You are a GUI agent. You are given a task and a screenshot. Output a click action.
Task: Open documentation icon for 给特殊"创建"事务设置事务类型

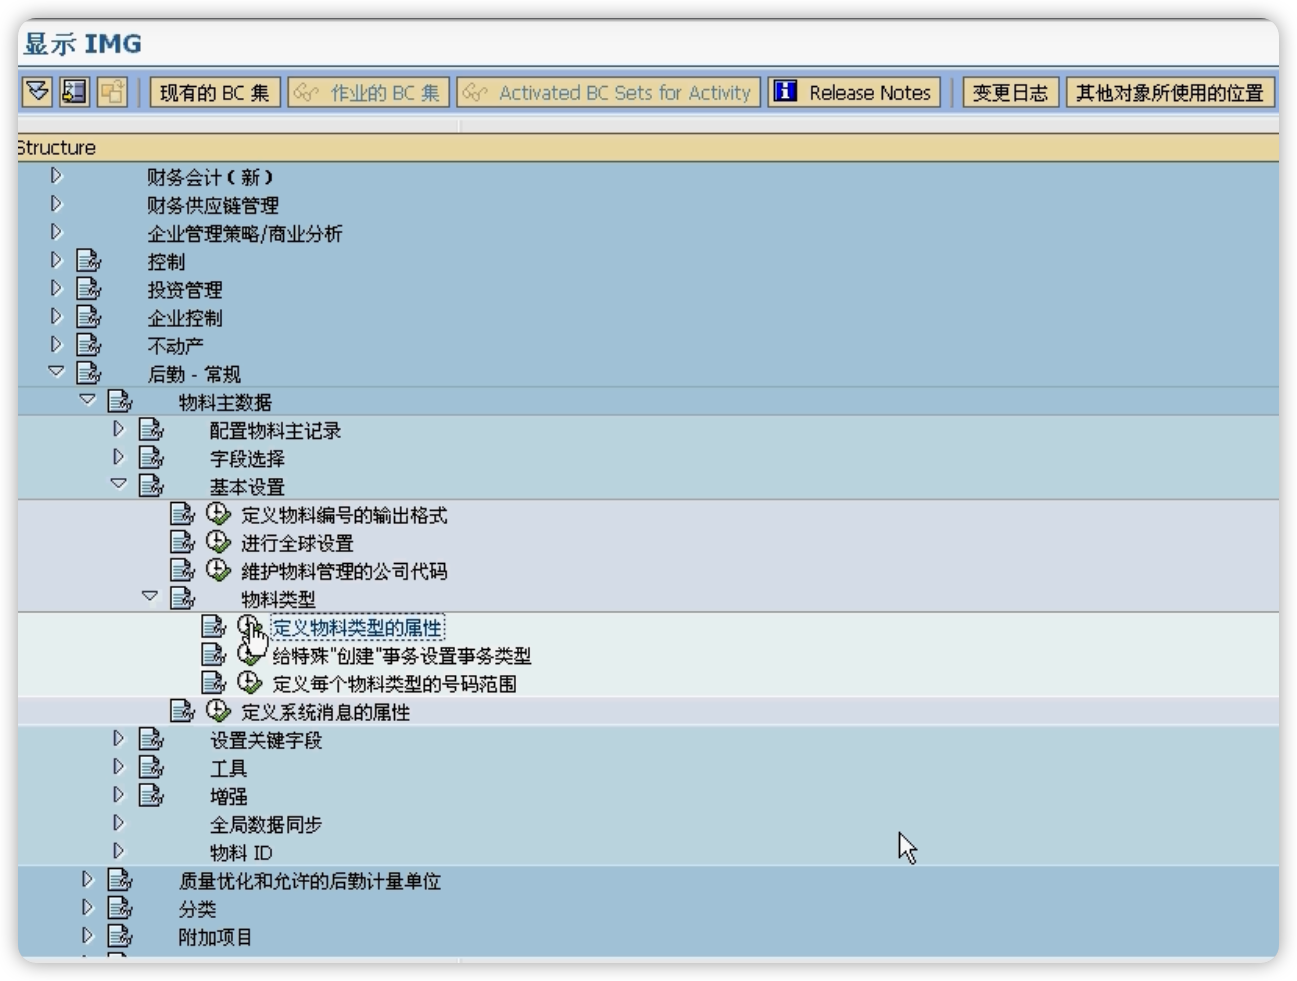point(213,655)
